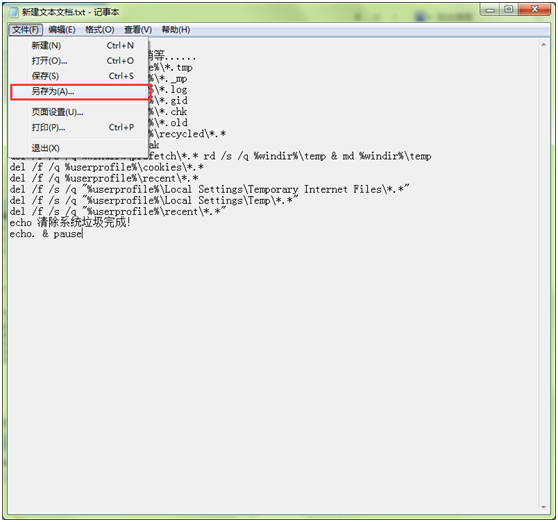Click at end of 'echo. & pause' line
This screenshot has height=522, width=558.
coord(83,234)
